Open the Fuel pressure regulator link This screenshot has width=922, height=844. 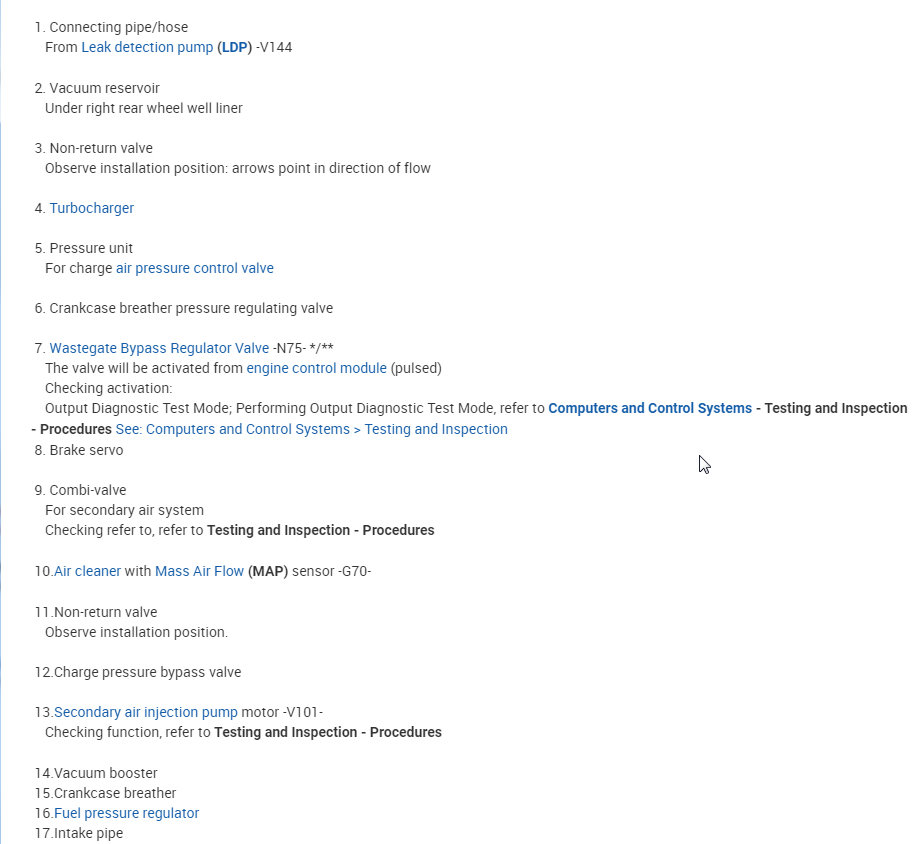click(x=126, y=813)
